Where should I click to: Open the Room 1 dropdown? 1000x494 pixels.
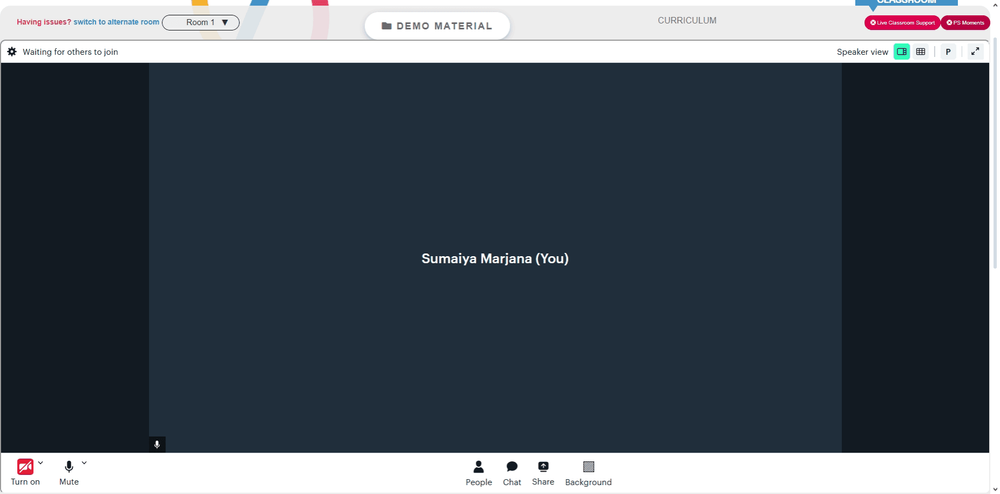(x=201, y=22)
